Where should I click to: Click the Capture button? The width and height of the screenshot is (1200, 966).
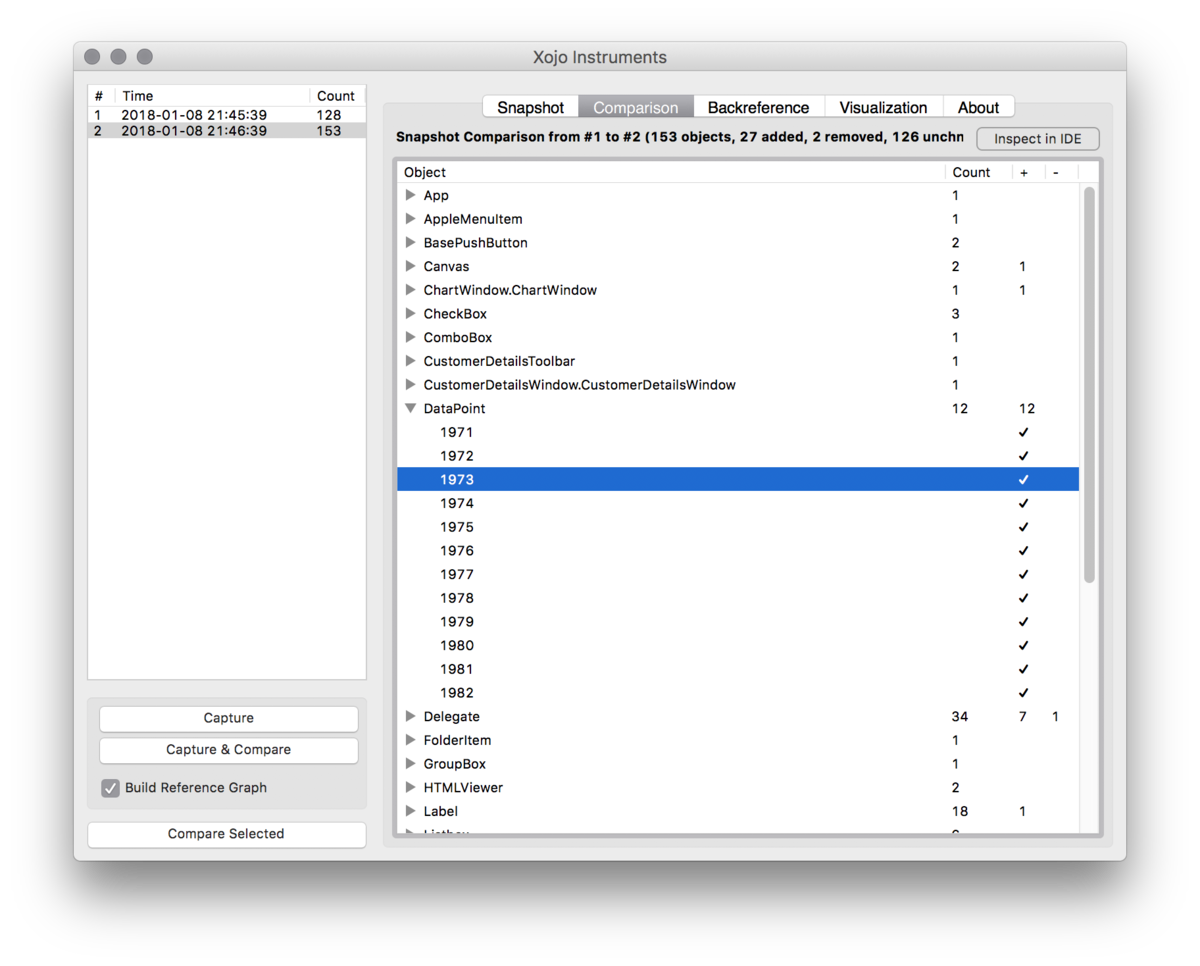point(228,718)
